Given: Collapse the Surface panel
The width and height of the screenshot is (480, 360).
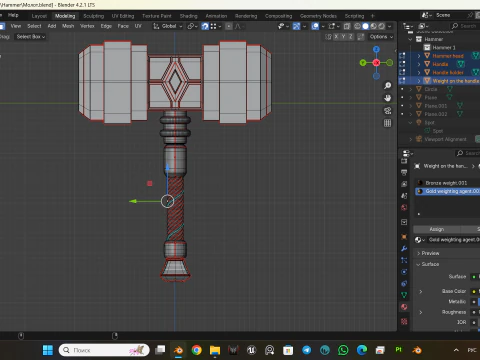Looking at the screenshot, I should click(x=418, y=264).
